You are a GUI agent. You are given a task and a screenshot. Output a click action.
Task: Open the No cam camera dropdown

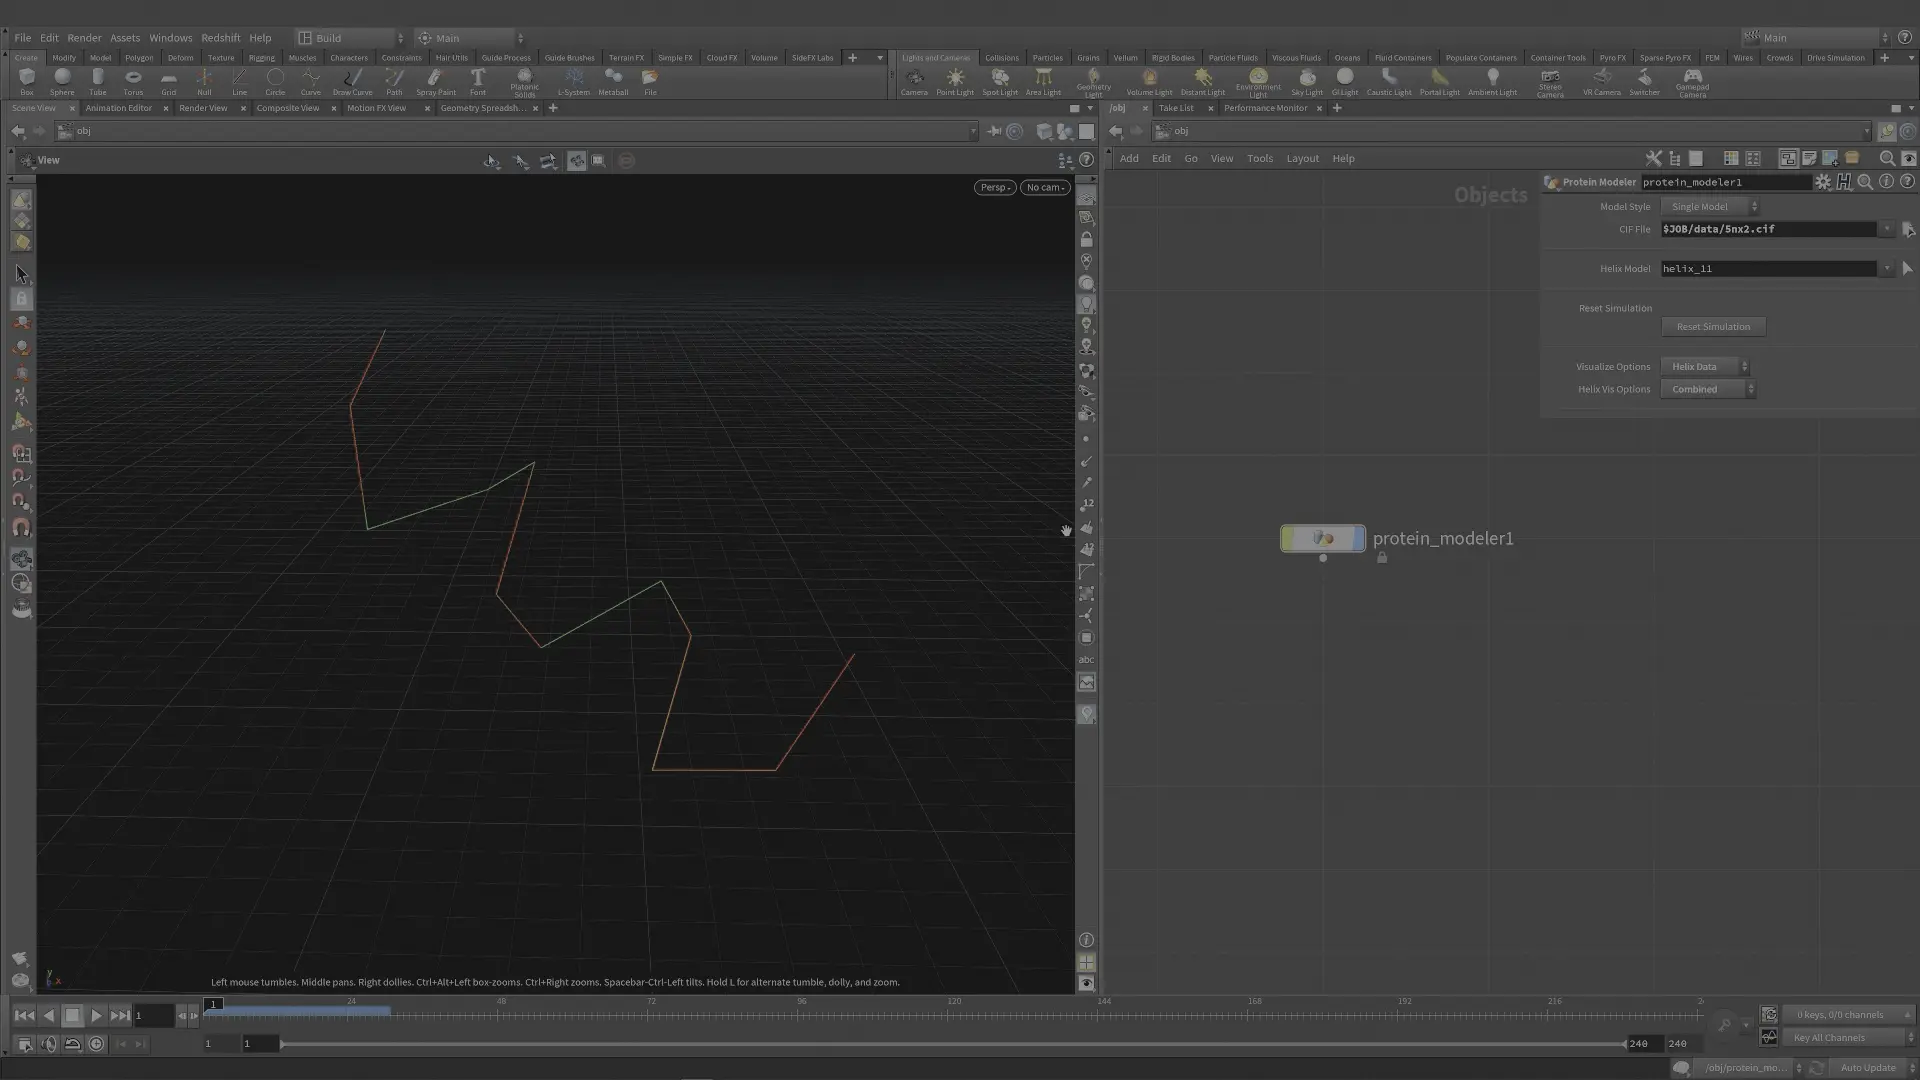(1045, 187)
